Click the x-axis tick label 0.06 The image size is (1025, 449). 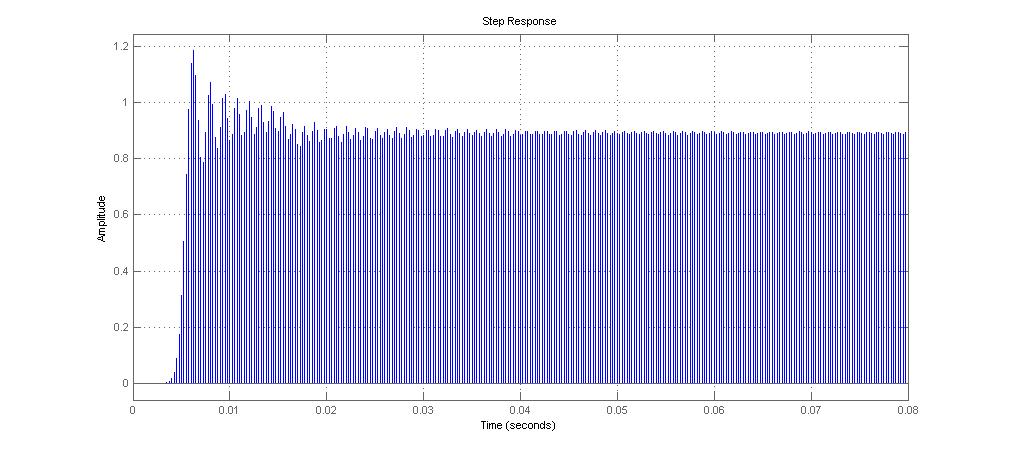click(714, 410)
